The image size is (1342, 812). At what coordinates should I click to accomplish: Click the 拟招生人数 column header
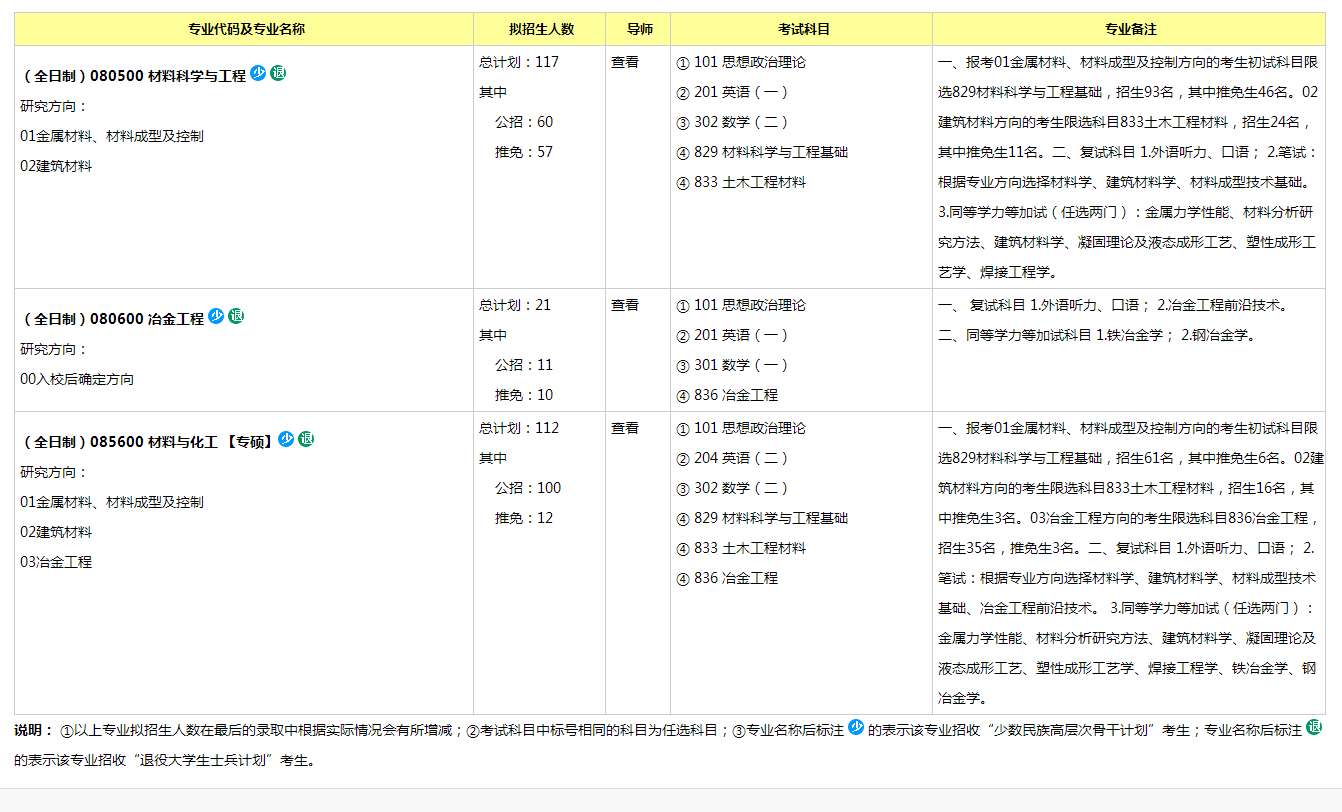541,29
